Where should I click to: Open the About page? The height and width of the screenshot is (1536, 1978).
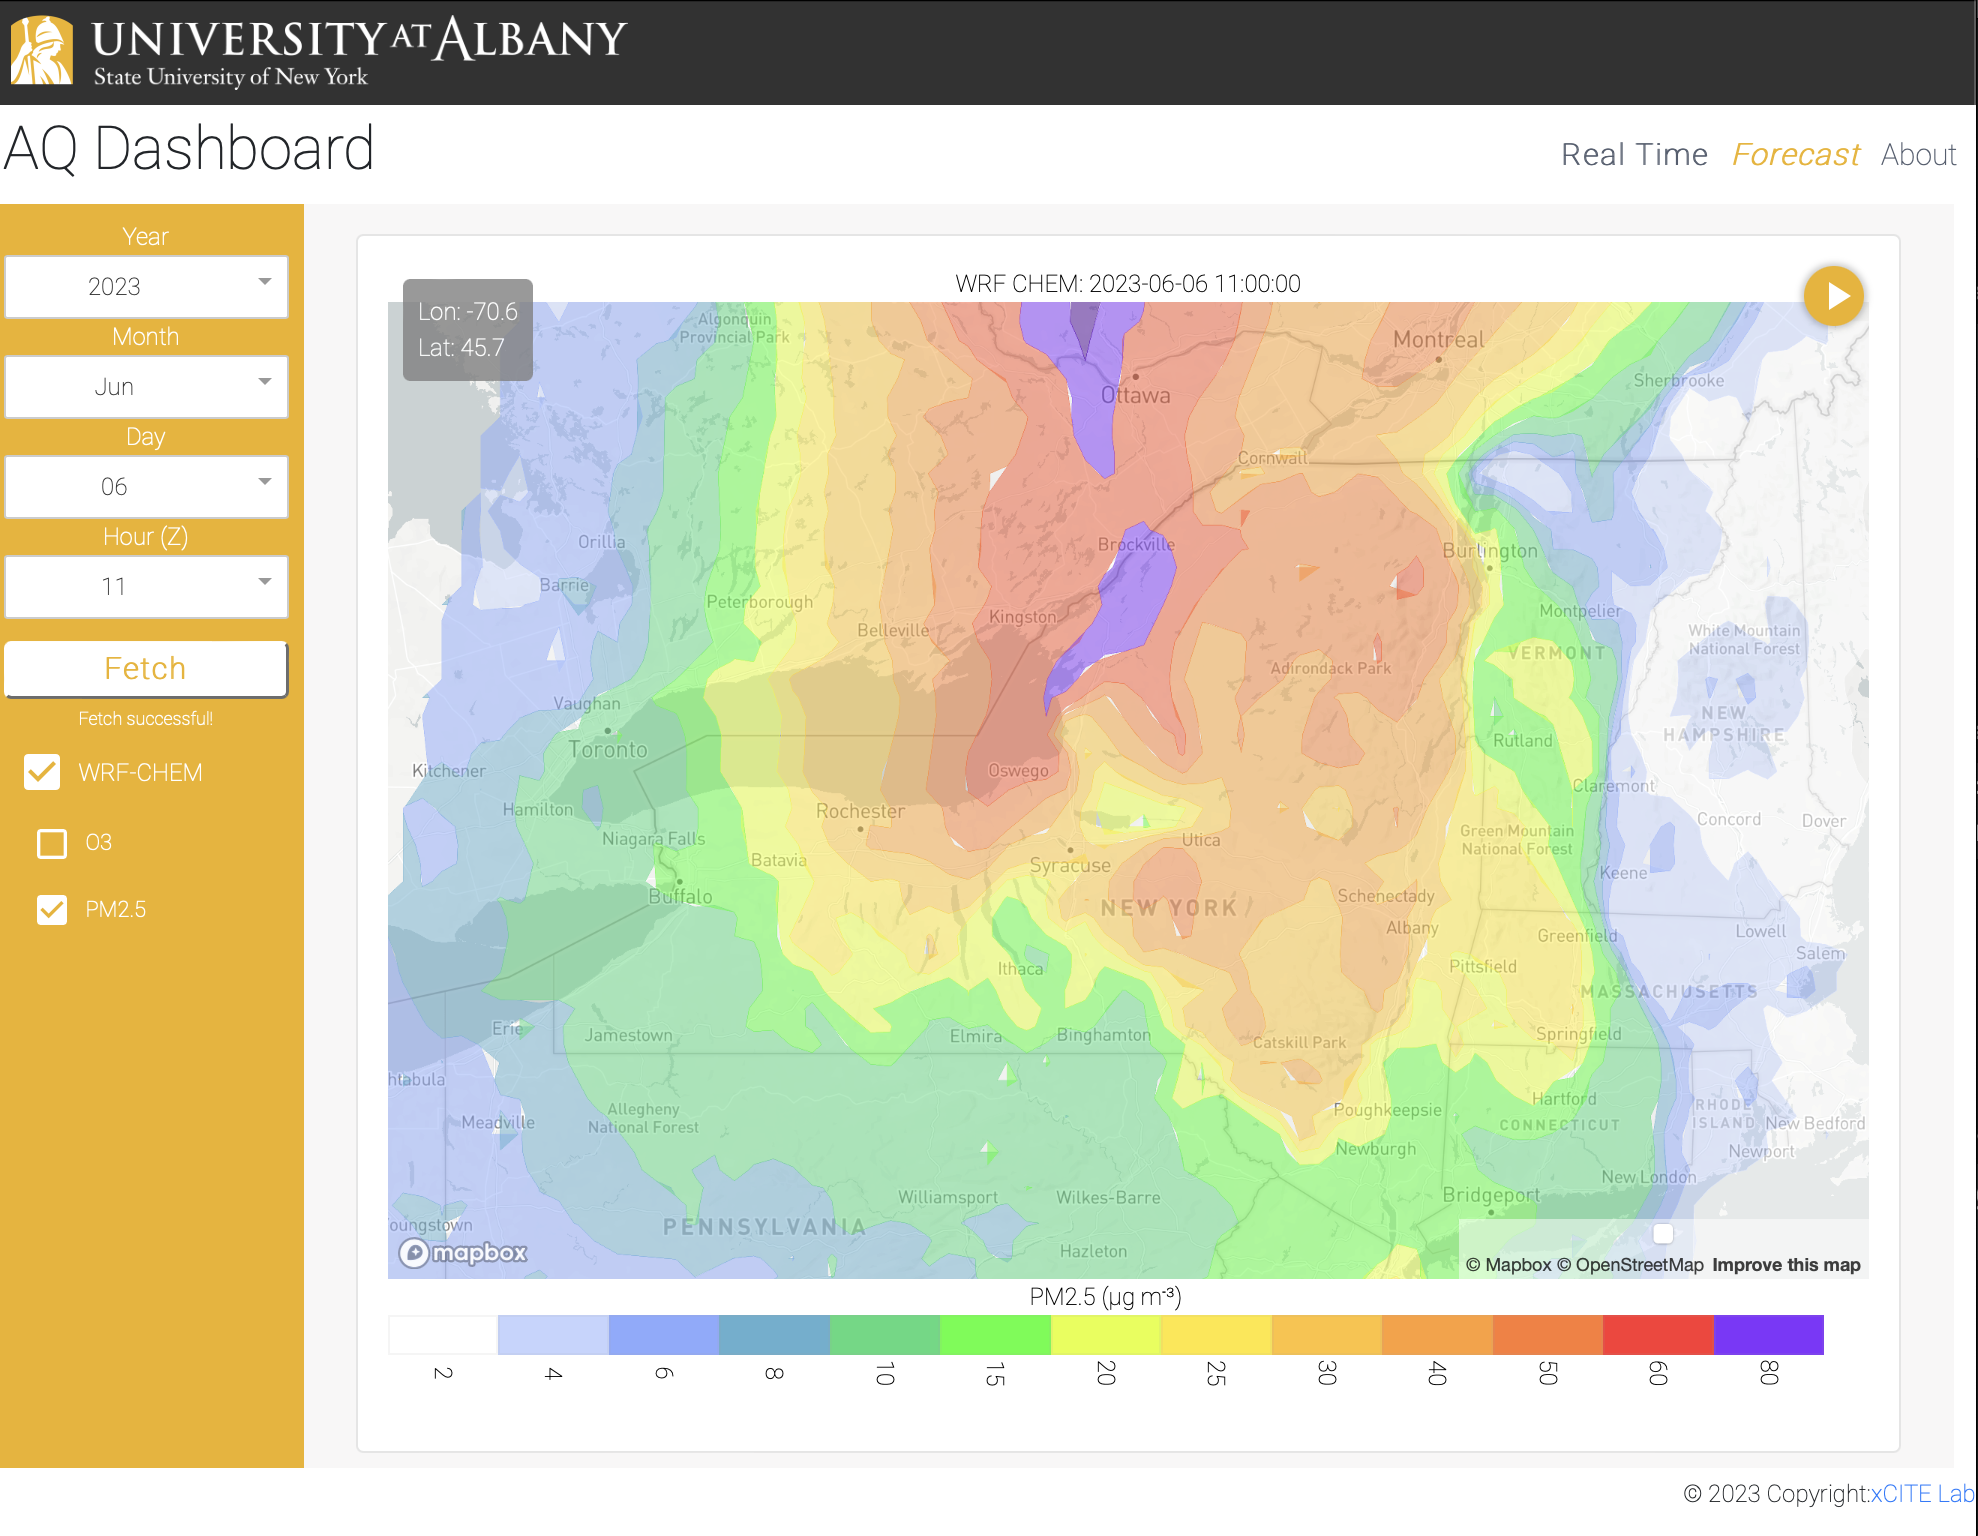point(1918,154)
